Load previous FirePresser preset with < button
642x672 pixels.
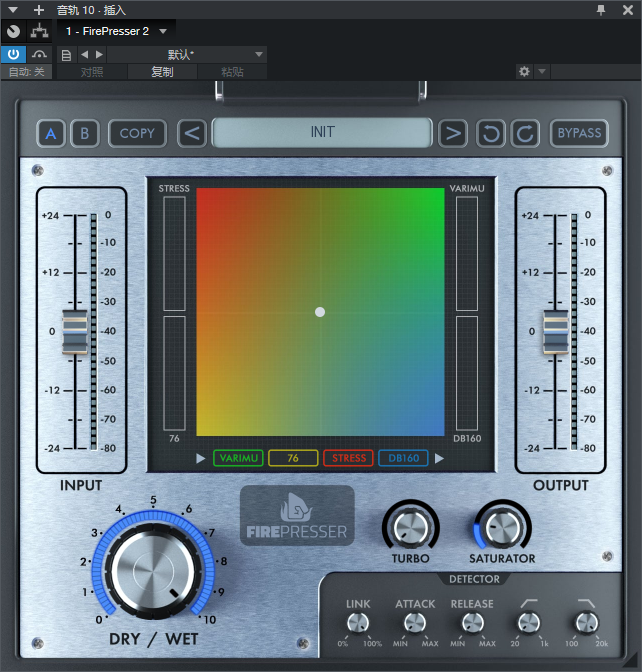[192, 133]
